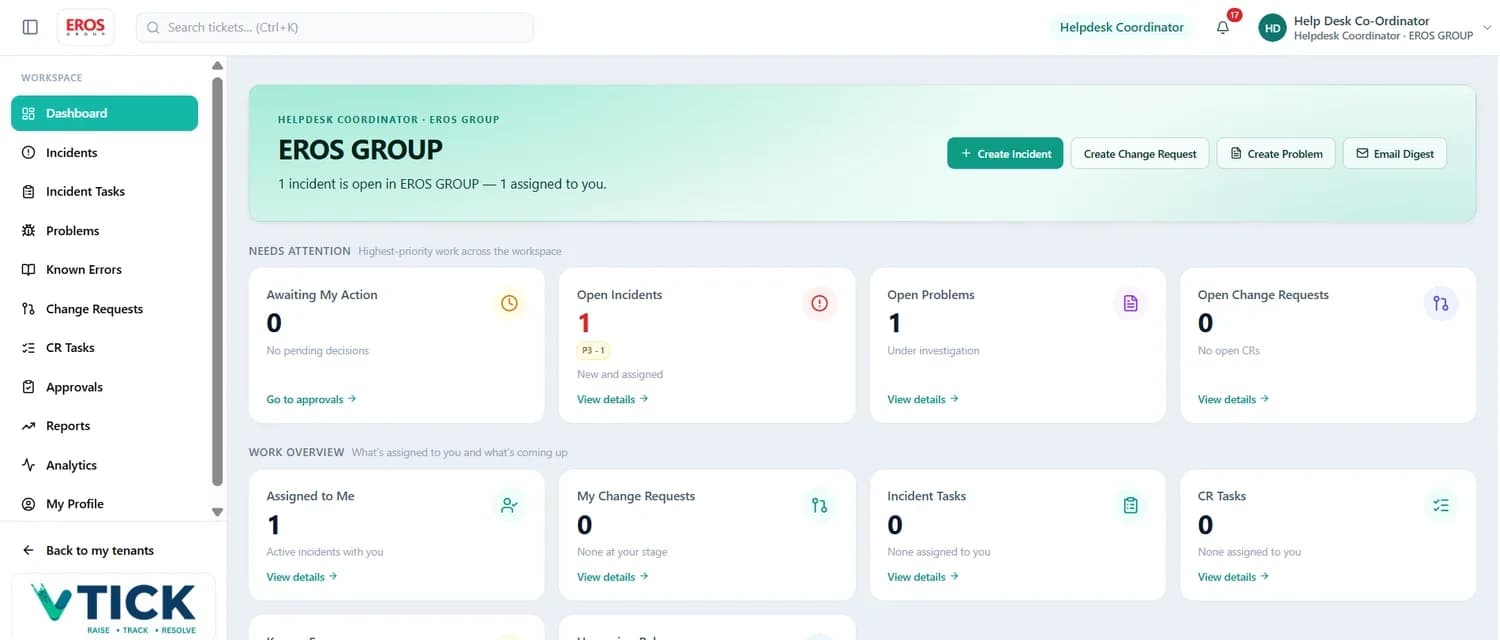Image resolution: width=1500 pixels, height=640 pixels.
Task: Click the sidebar scrollbar up arrow
Action: tap(217, 66)
